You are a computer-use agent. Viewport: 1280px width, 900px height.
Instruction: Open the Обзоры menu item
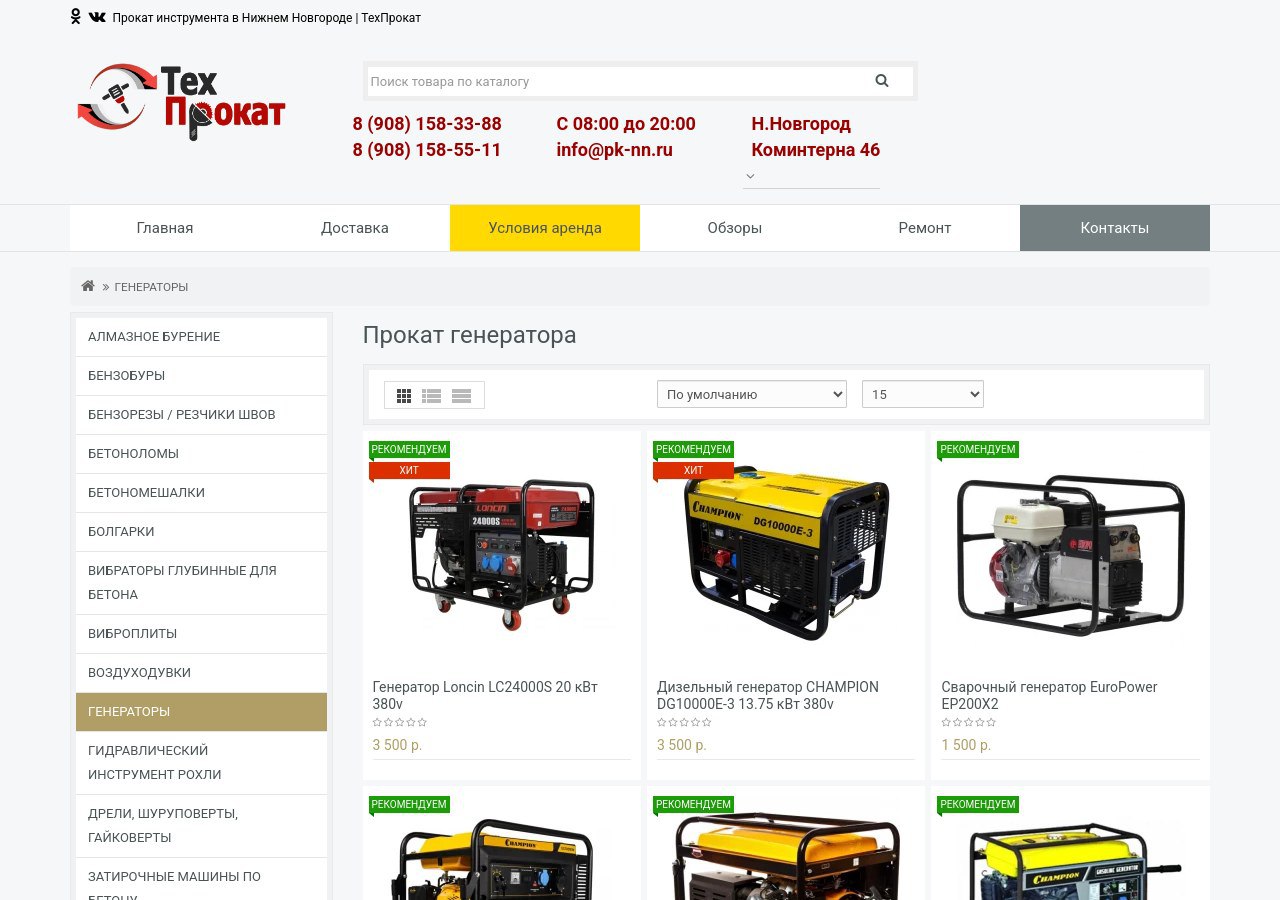pos(735,228)
